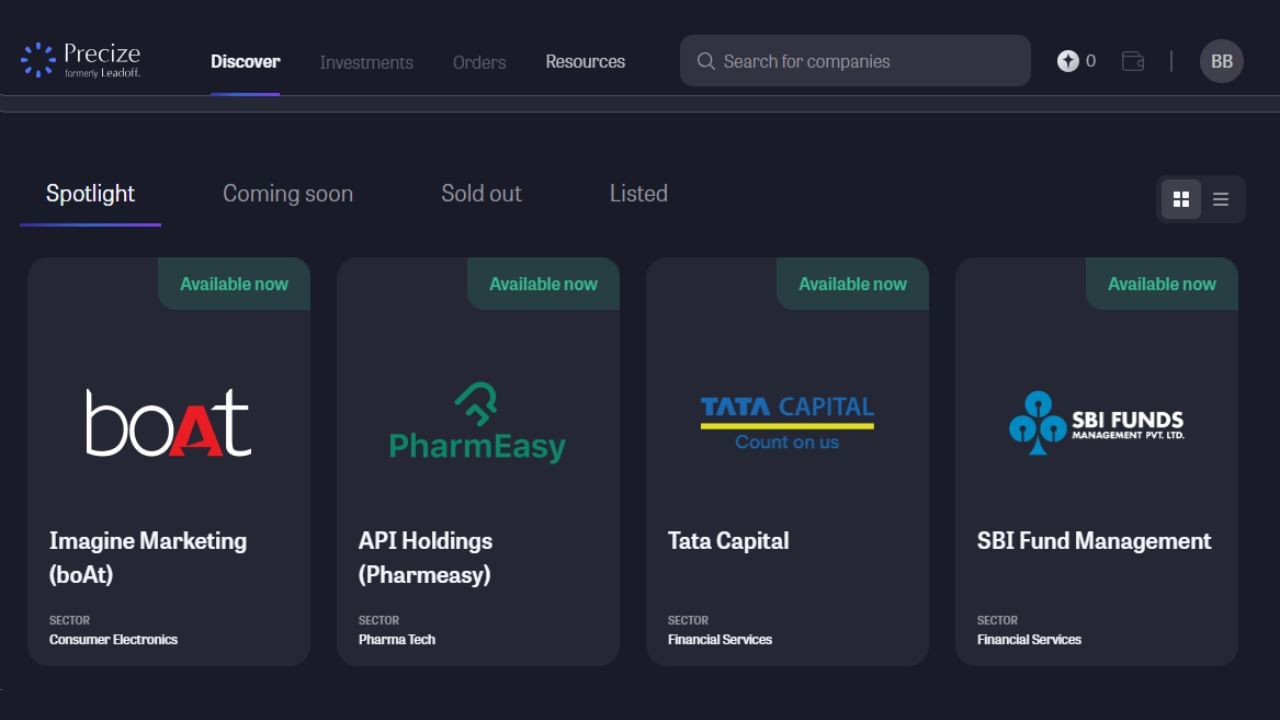Screen dimensions: 1280x720
Task: Open Tata Capital title
Action: coord(728,541)
